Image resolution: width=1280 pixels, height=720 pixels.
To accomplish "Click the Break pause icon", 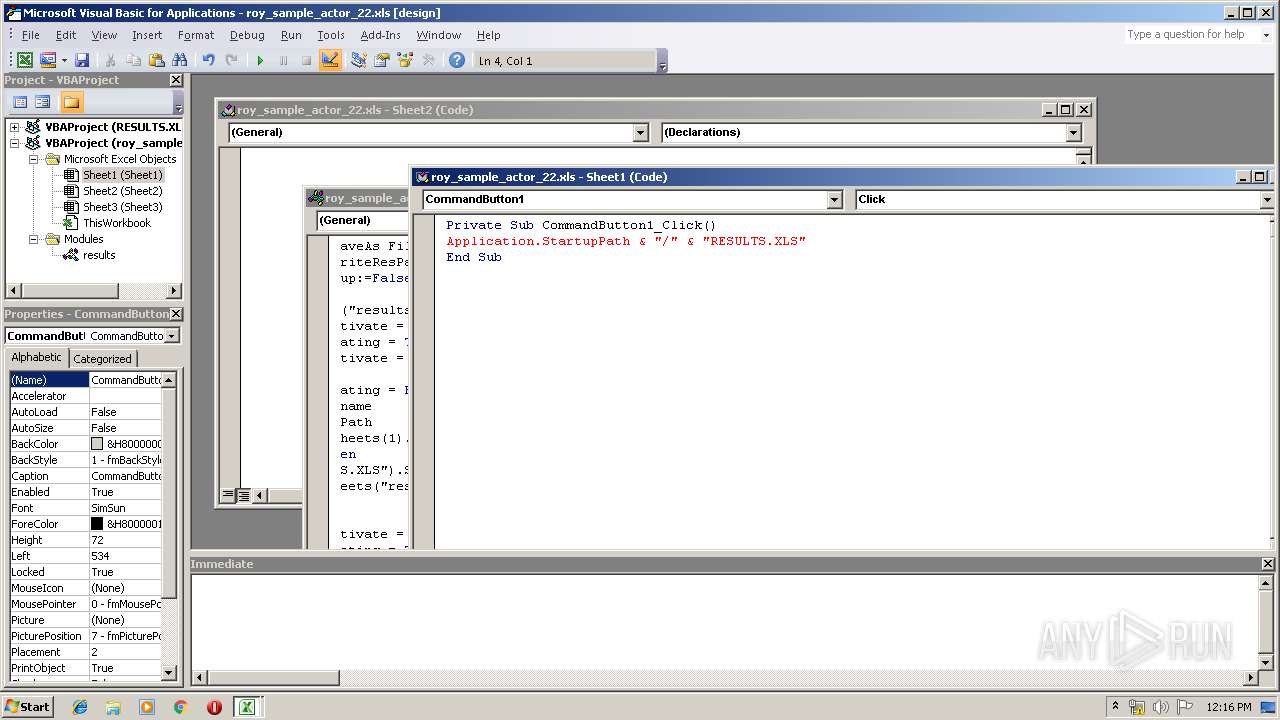I will click(x=283, y=61).
